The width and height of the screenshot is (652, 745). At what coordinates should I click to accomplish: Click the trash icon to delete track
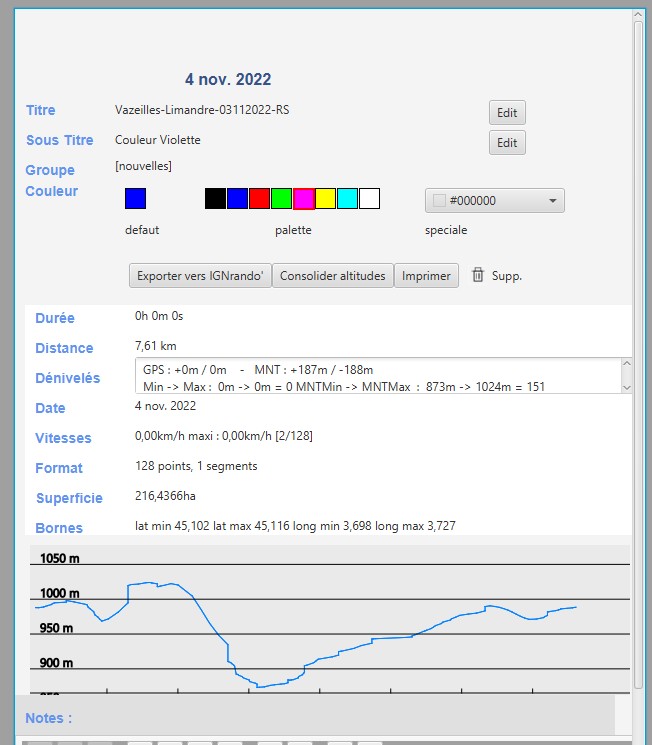[478, 275]
